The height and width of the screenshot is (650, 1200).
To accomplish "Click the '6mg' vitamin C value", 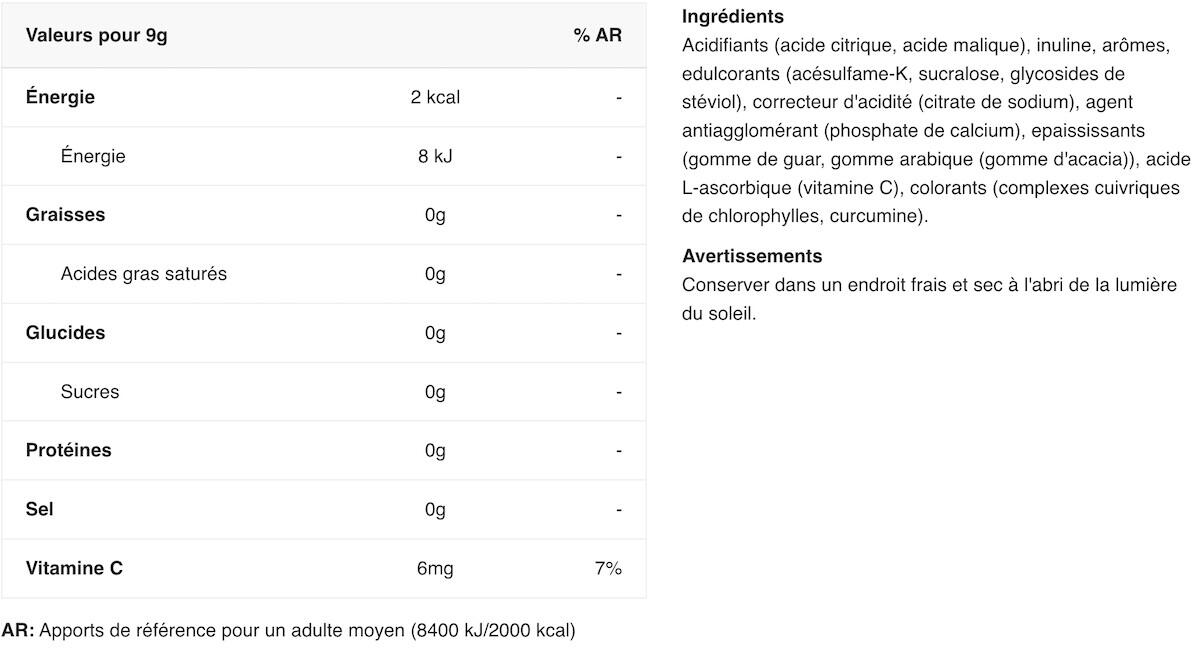I will click(x=435, y=568).
